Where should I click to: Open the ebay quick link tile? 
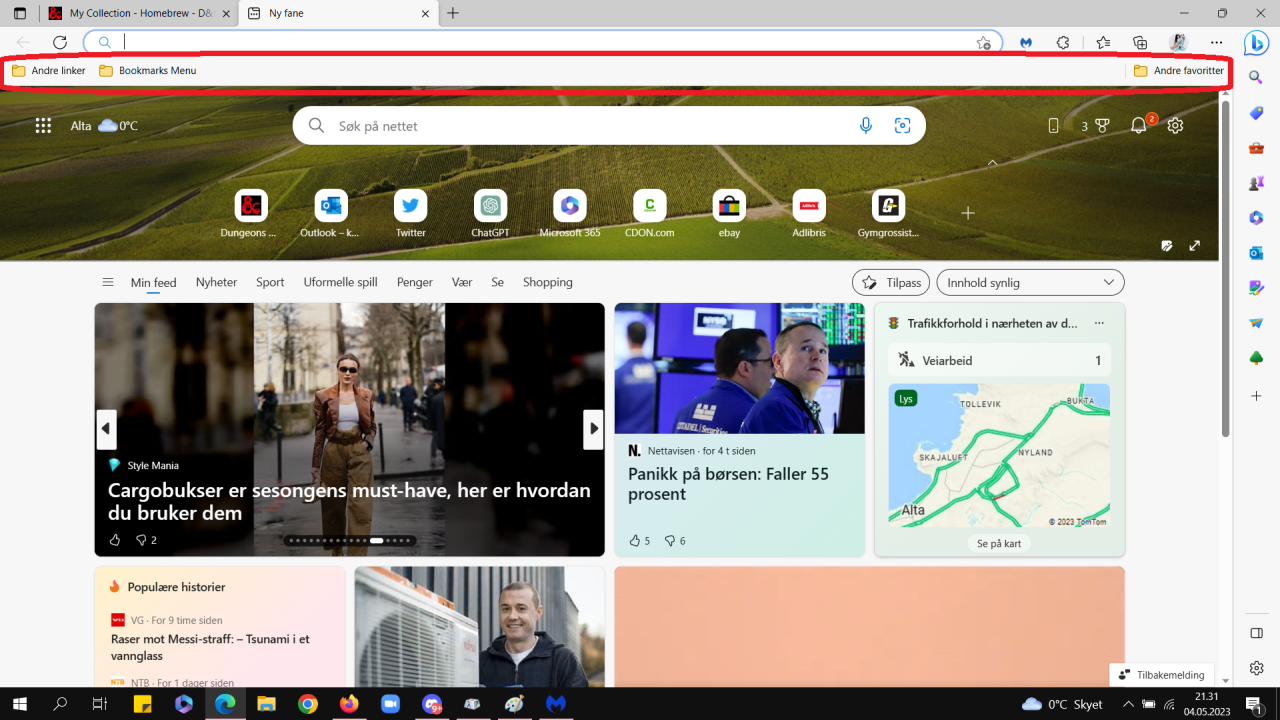[729, 206]
